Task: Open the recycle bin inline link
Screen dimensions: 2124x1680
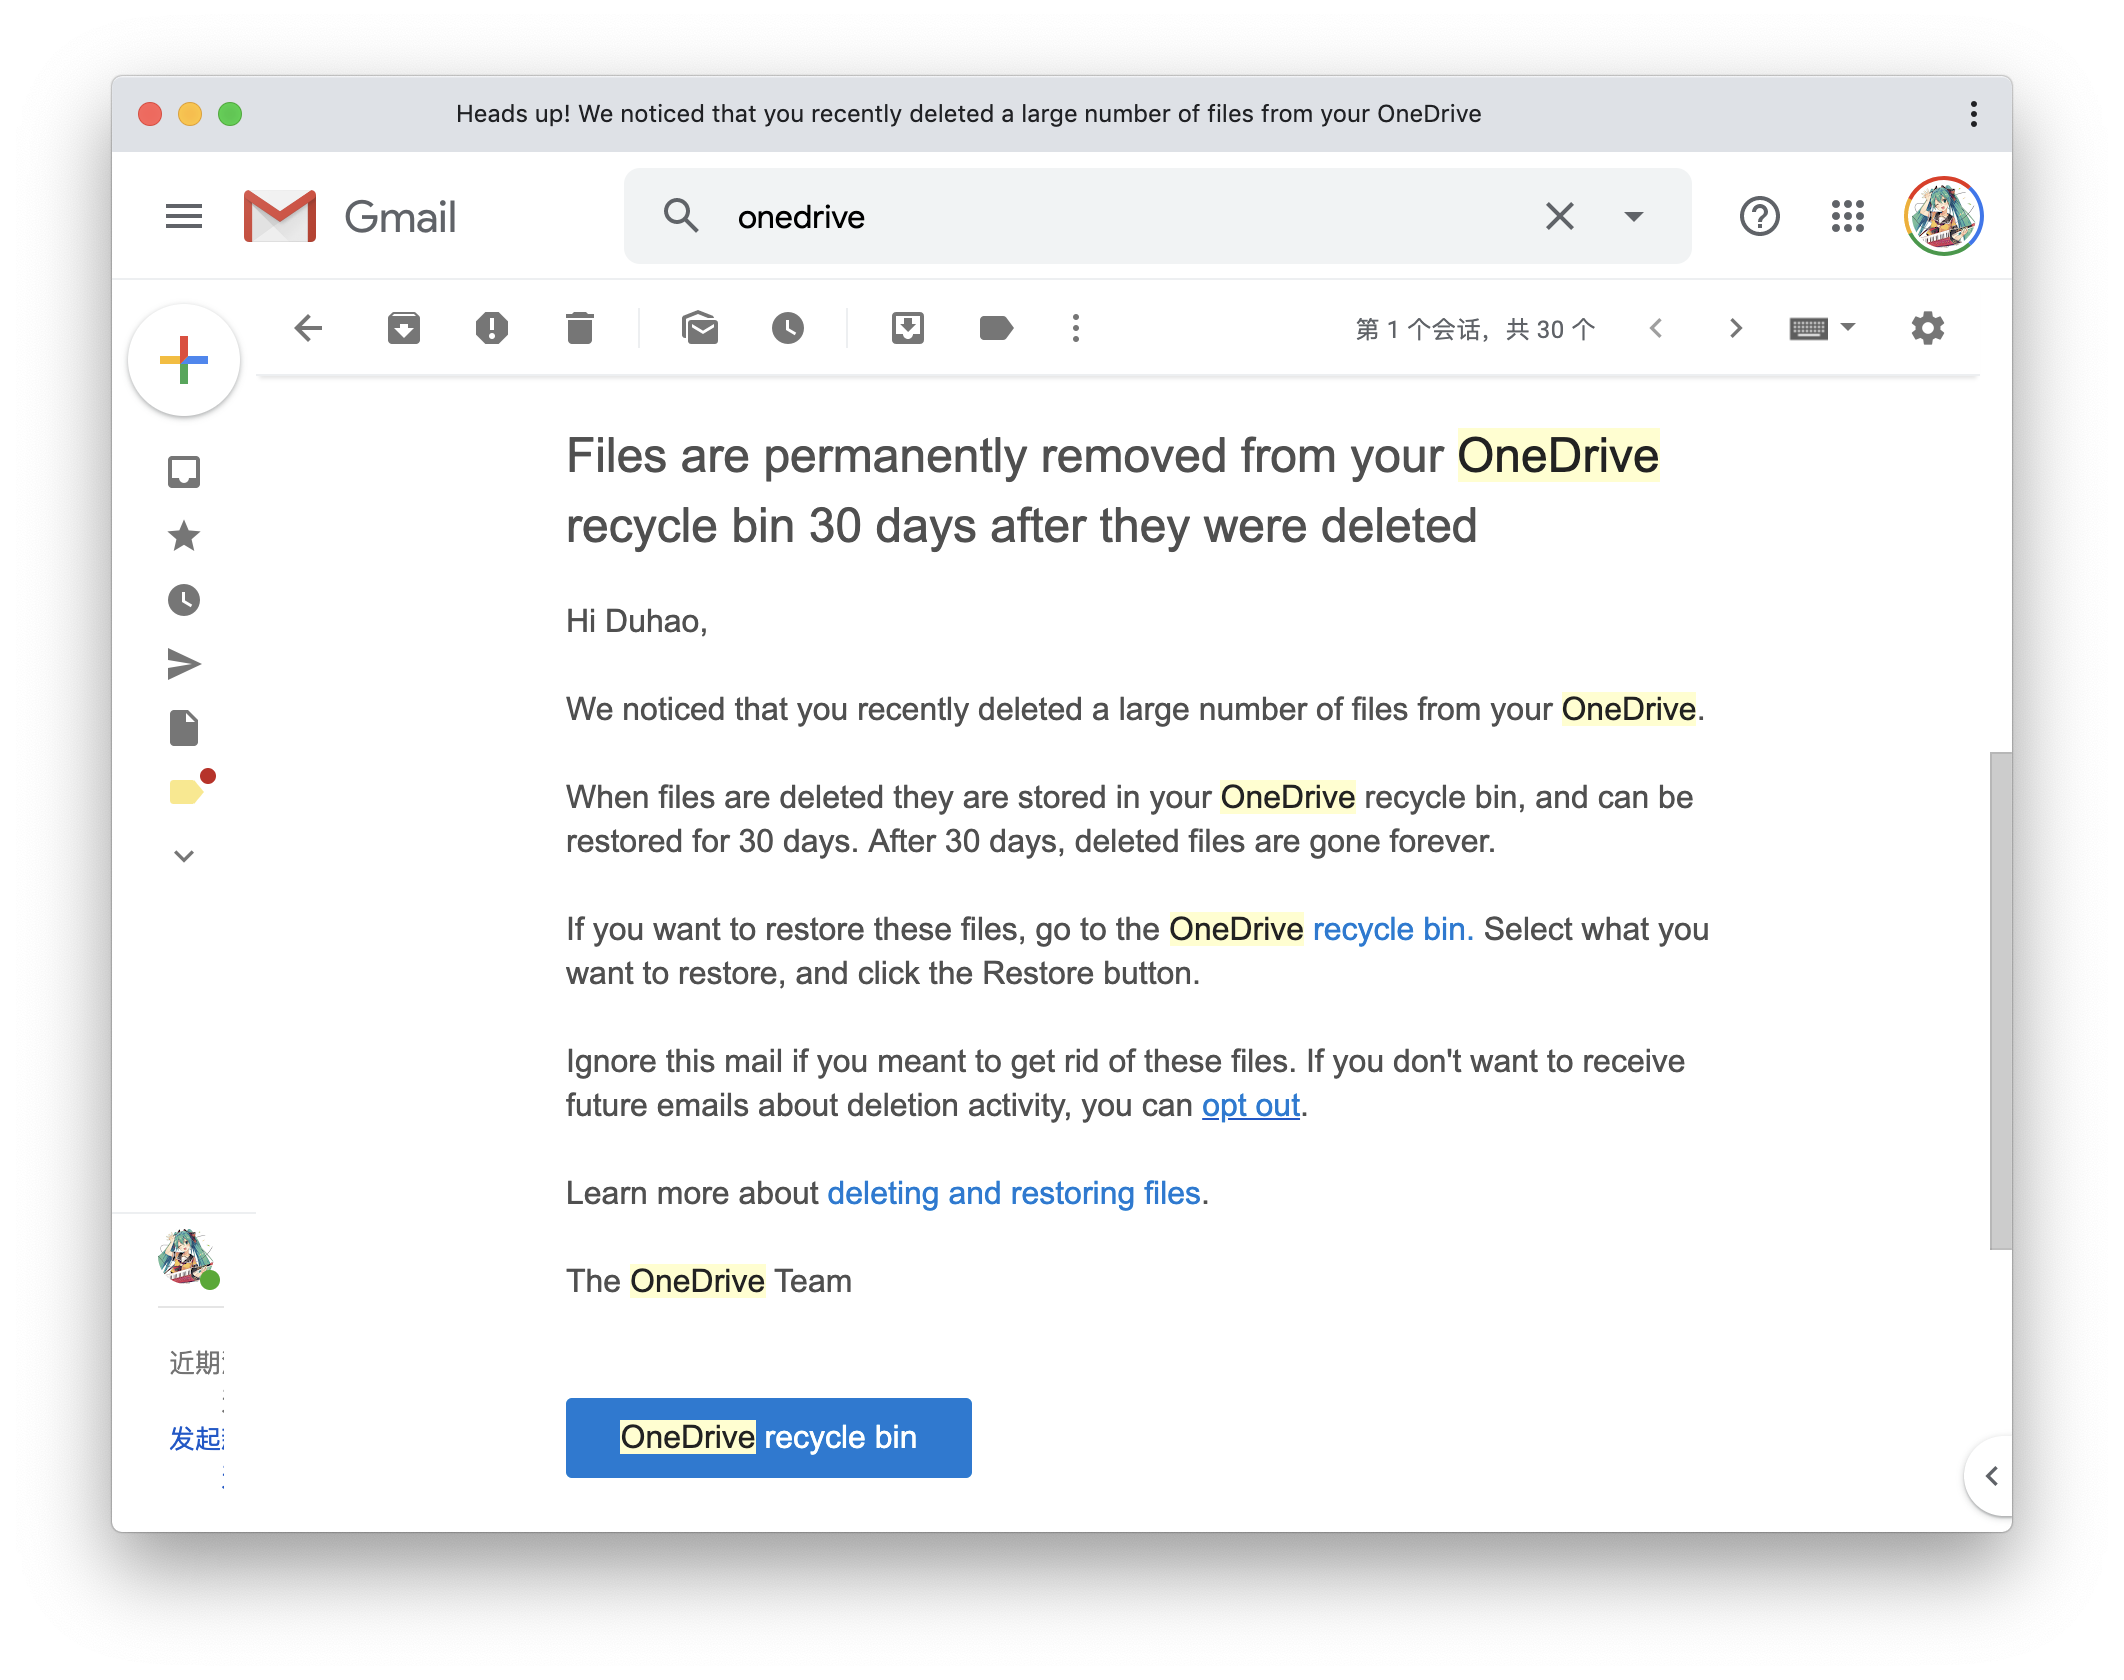Action: pyautogui.click(x=1392, y=929)
